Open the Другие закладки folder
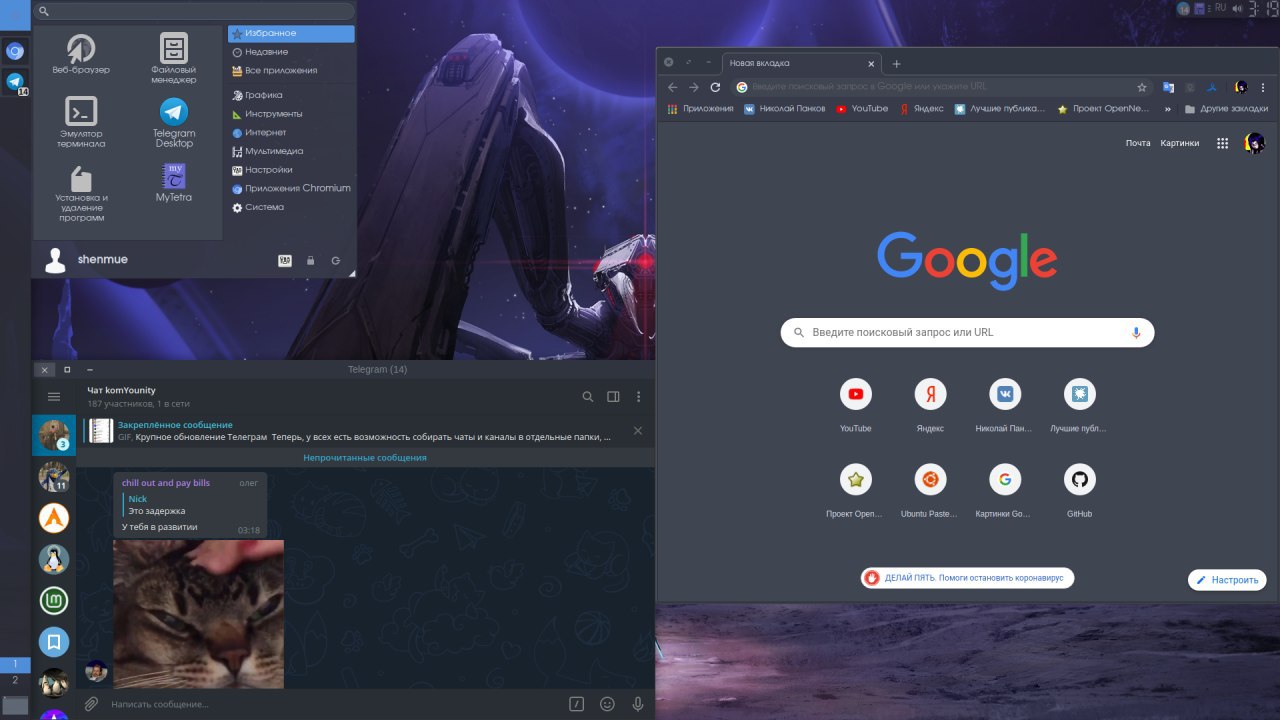Viewport: 1280px width, 720px height. (x=1226, y=108)
